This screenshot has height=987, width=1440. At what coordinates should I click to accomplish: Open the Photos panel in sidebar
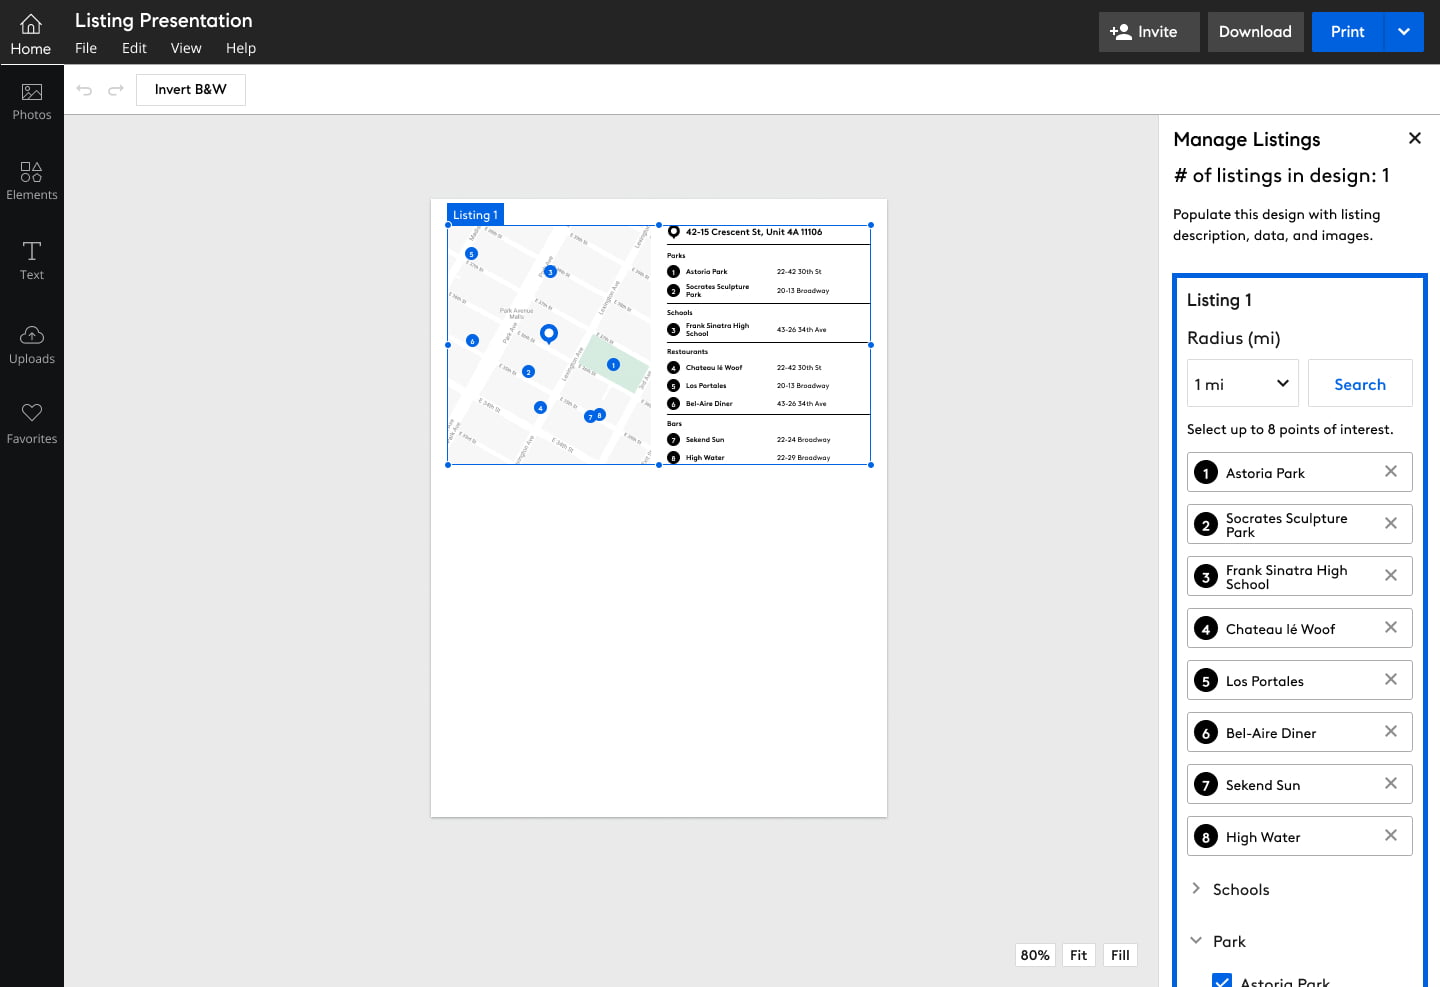tap(32, 102)
